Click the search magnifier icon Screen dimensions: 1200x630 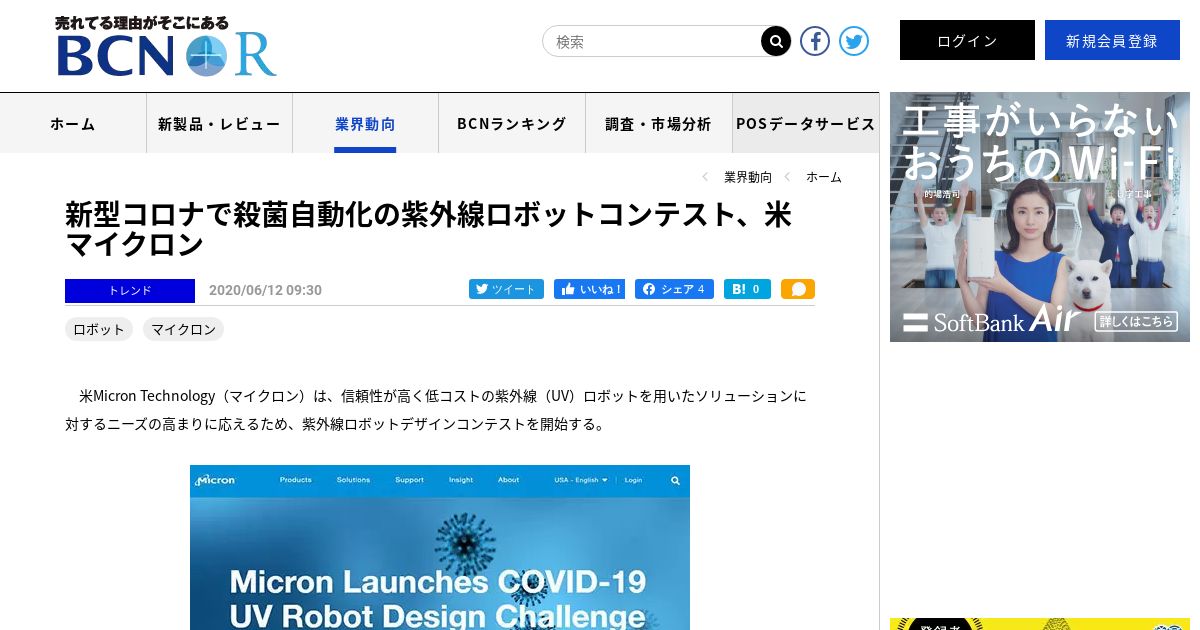tap(776, 41)
